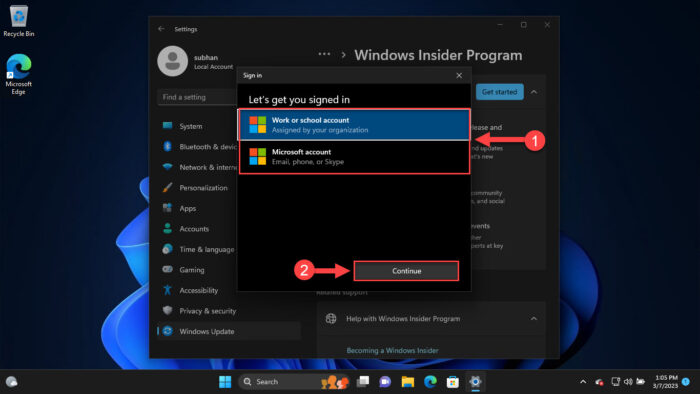Open the Apps settings icon
Viewport: 700px width, 394px height.
167,208
